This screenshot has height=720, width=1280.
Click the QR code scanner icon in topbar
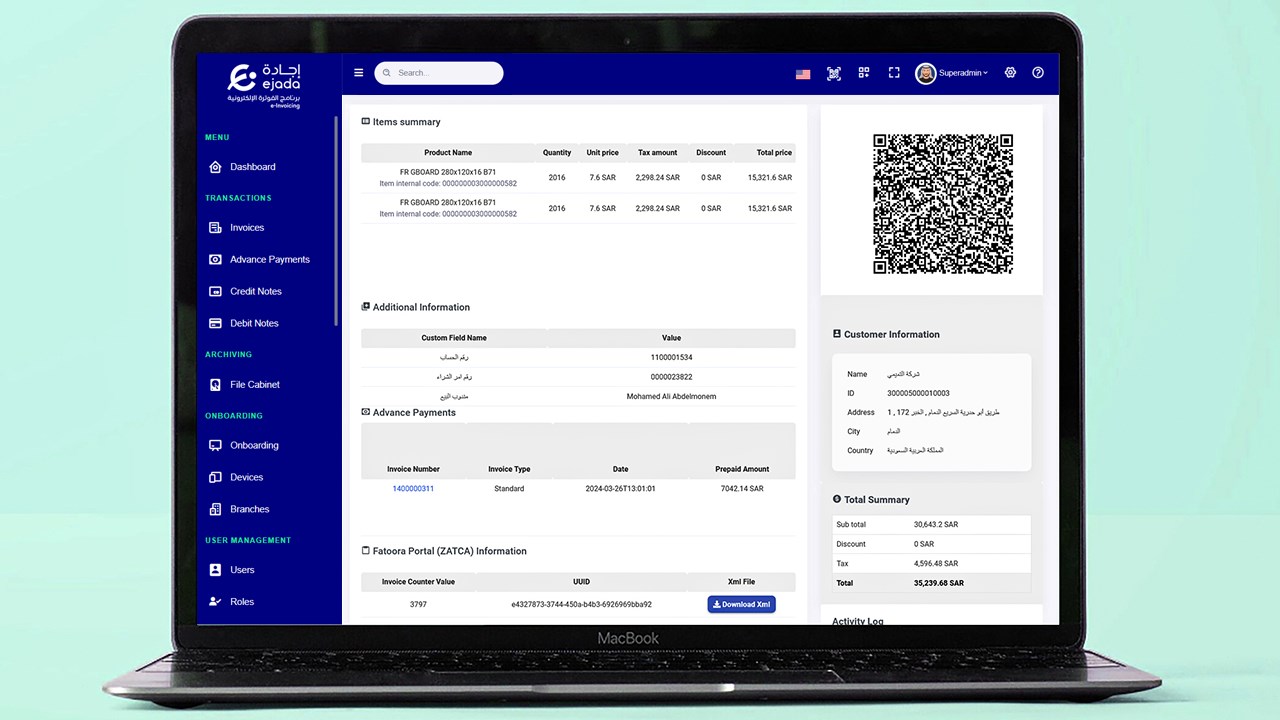[x=833, y=72]
